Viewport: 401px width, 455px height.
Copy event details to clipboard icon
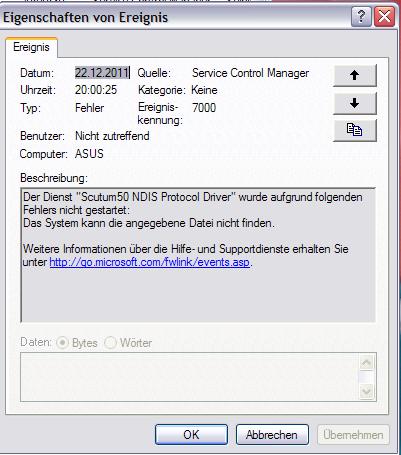click(355, 130)
